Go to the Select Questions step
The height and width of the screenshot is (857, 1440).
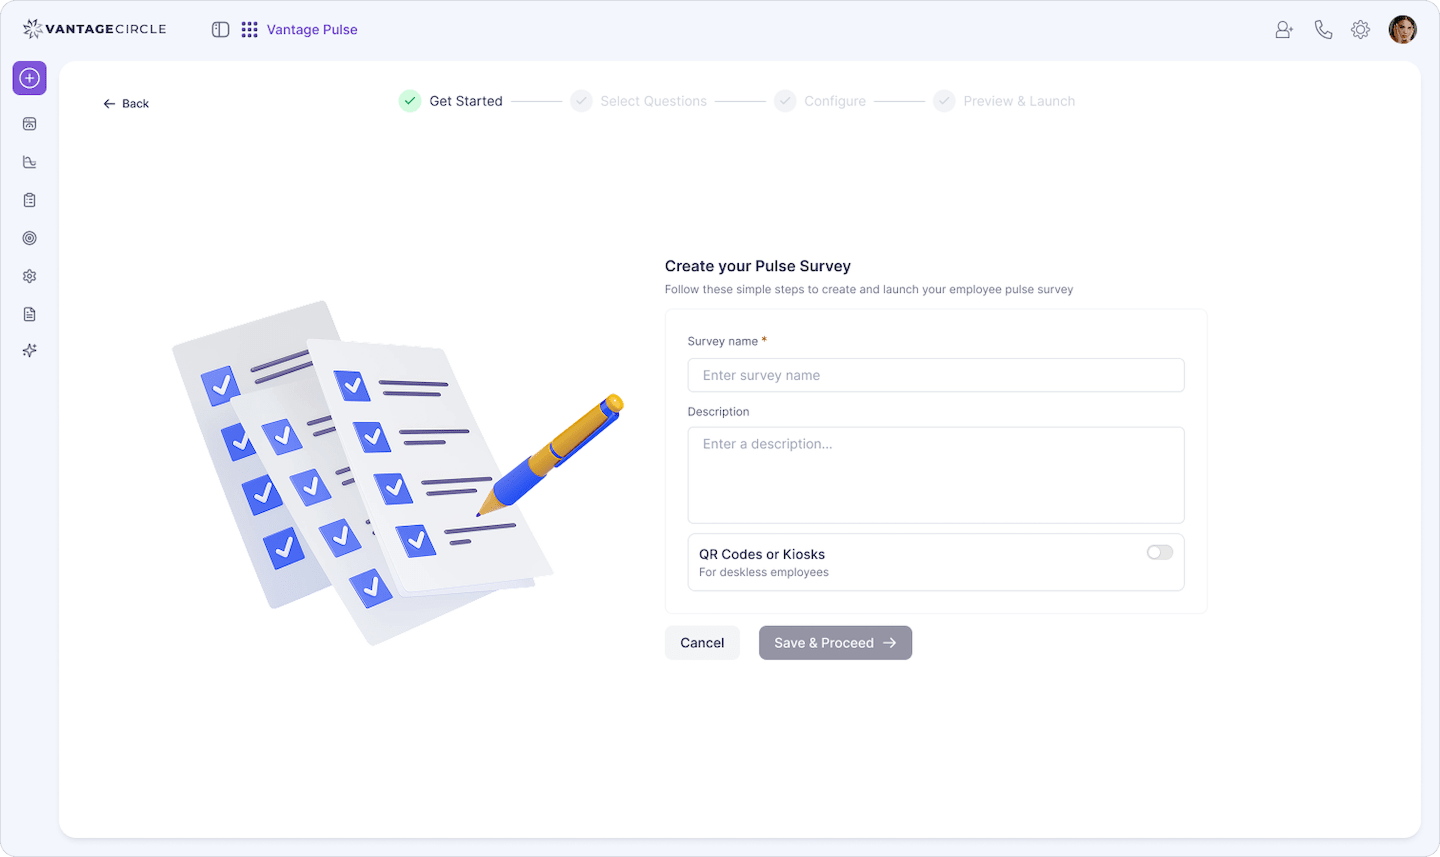point(653,101)
